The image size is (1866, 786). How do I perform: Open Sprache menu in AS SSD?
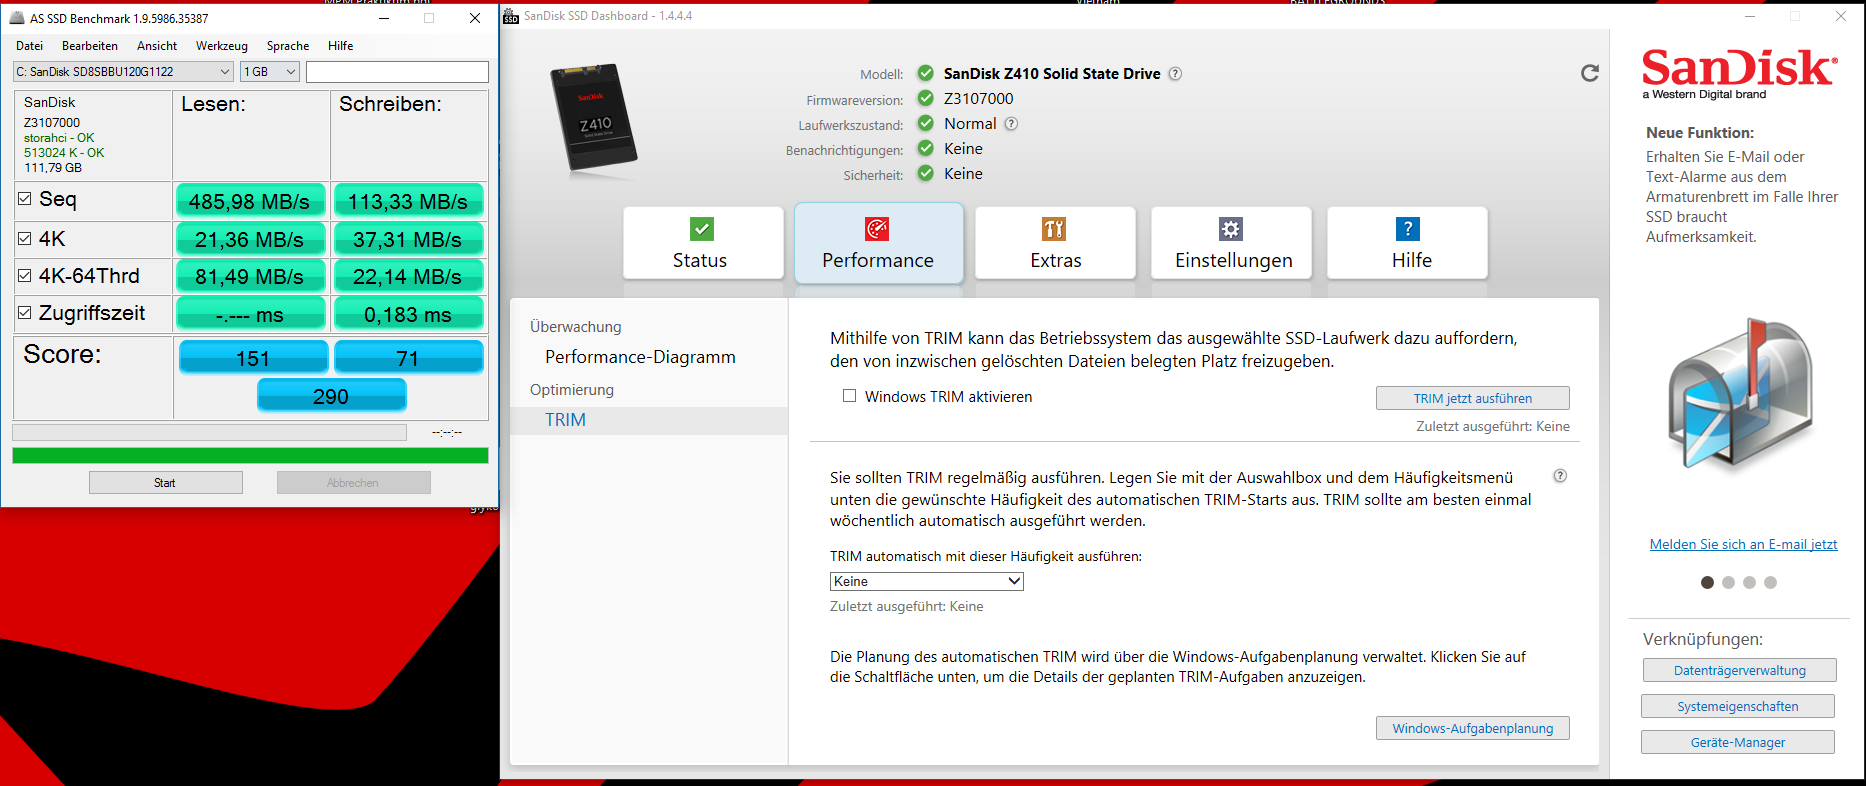288,46
